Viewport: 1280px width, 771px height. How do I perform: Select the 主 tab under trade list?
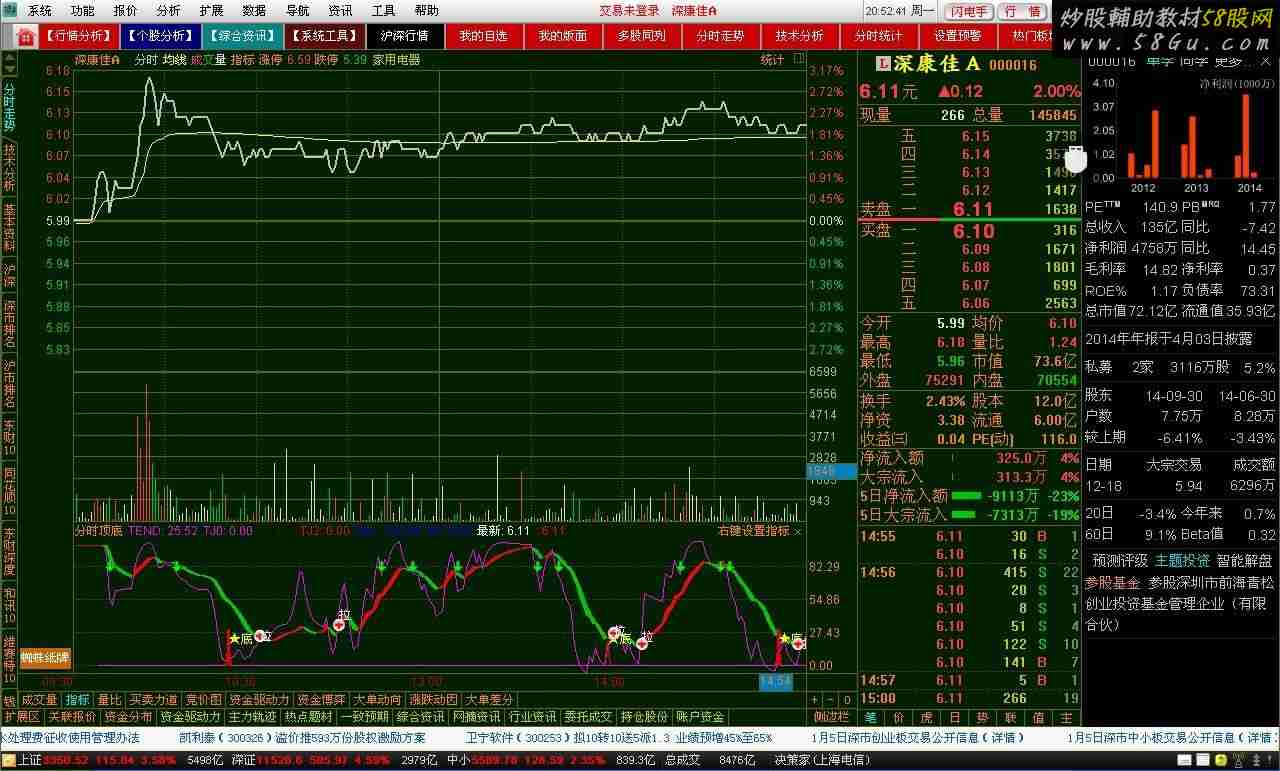pyautogui.click(x=1067, y=717)
